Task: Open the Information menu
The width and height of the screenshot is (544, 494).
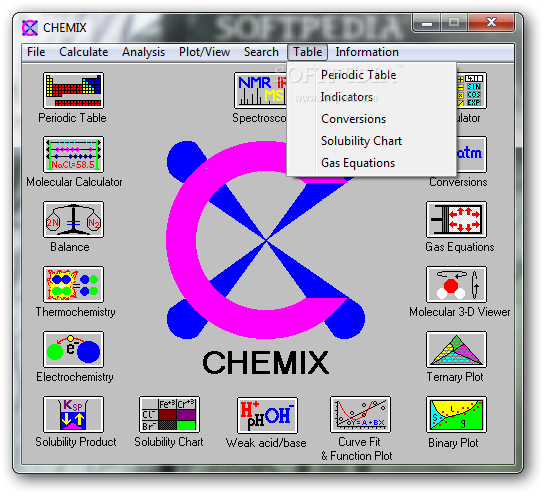Action: click(x=367, y=52)
